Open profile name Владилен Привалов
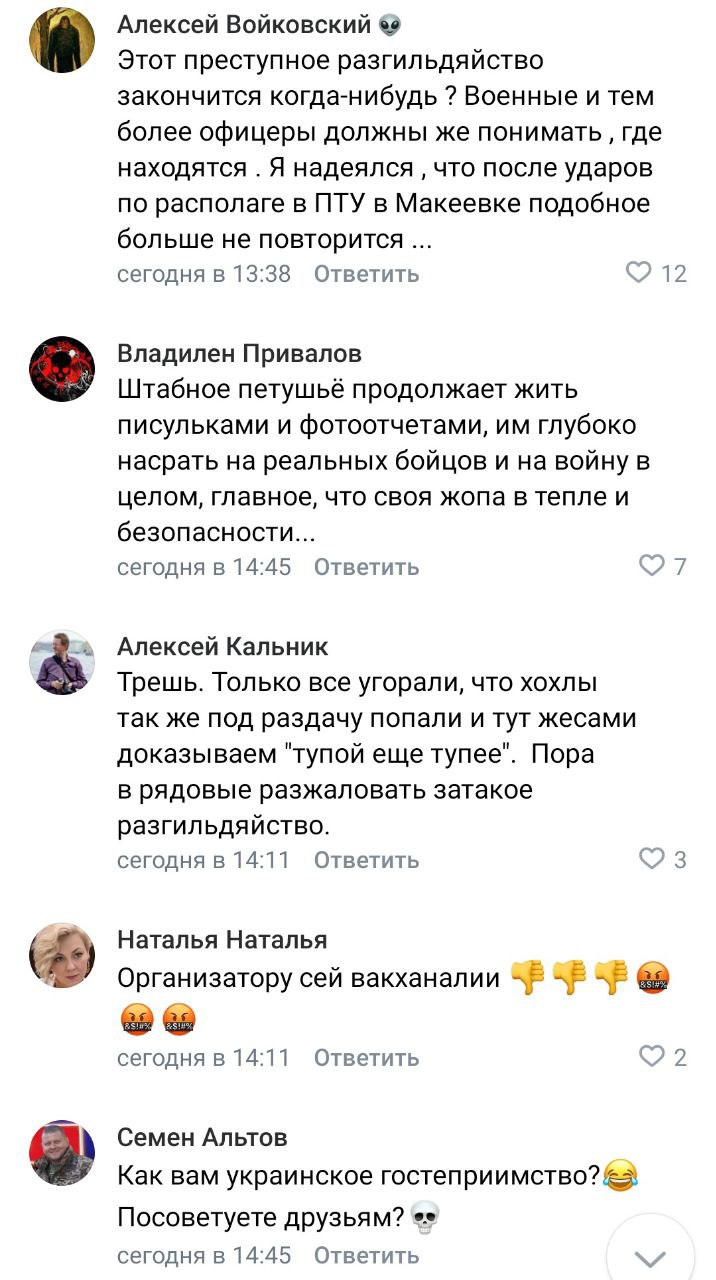 point(240,354)
